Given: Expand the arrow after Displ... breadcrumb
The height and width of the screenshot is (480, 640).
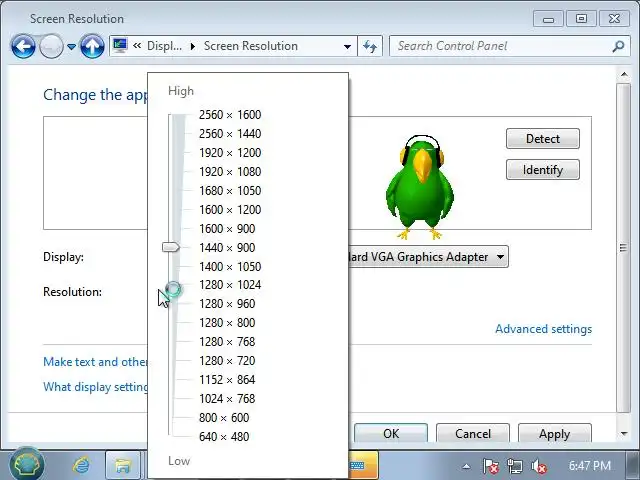Looking at the screenshot, I should click(193, 46).
